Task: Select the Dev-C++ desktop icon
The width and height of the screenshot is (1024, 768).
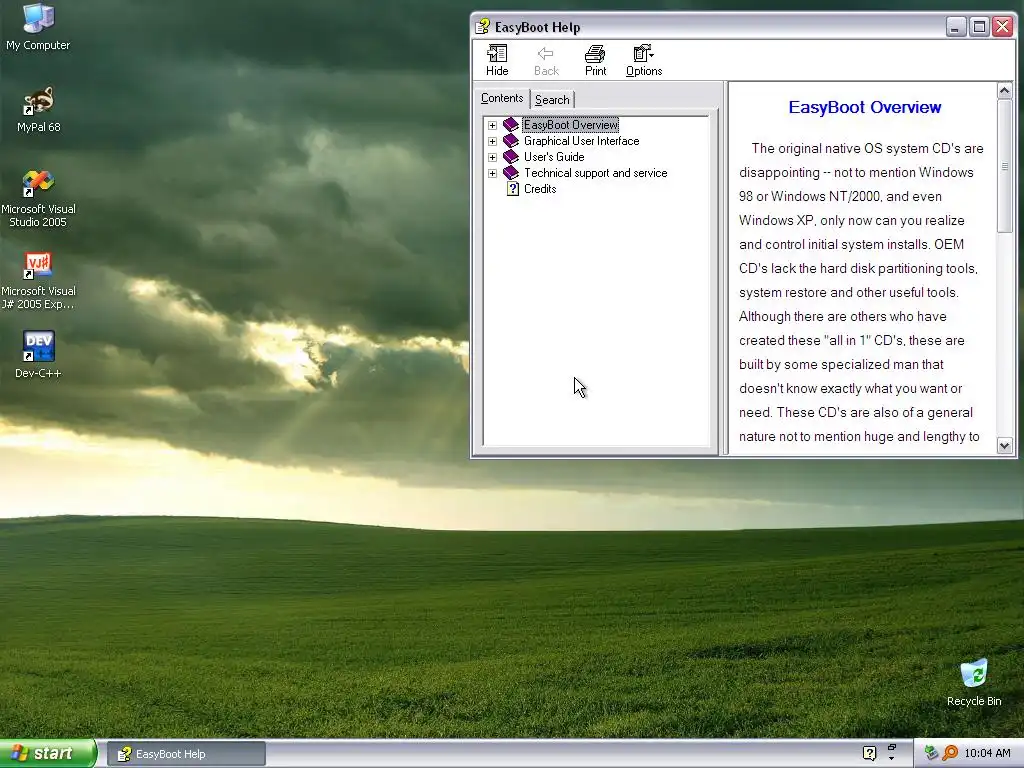Action: [38, 355]
